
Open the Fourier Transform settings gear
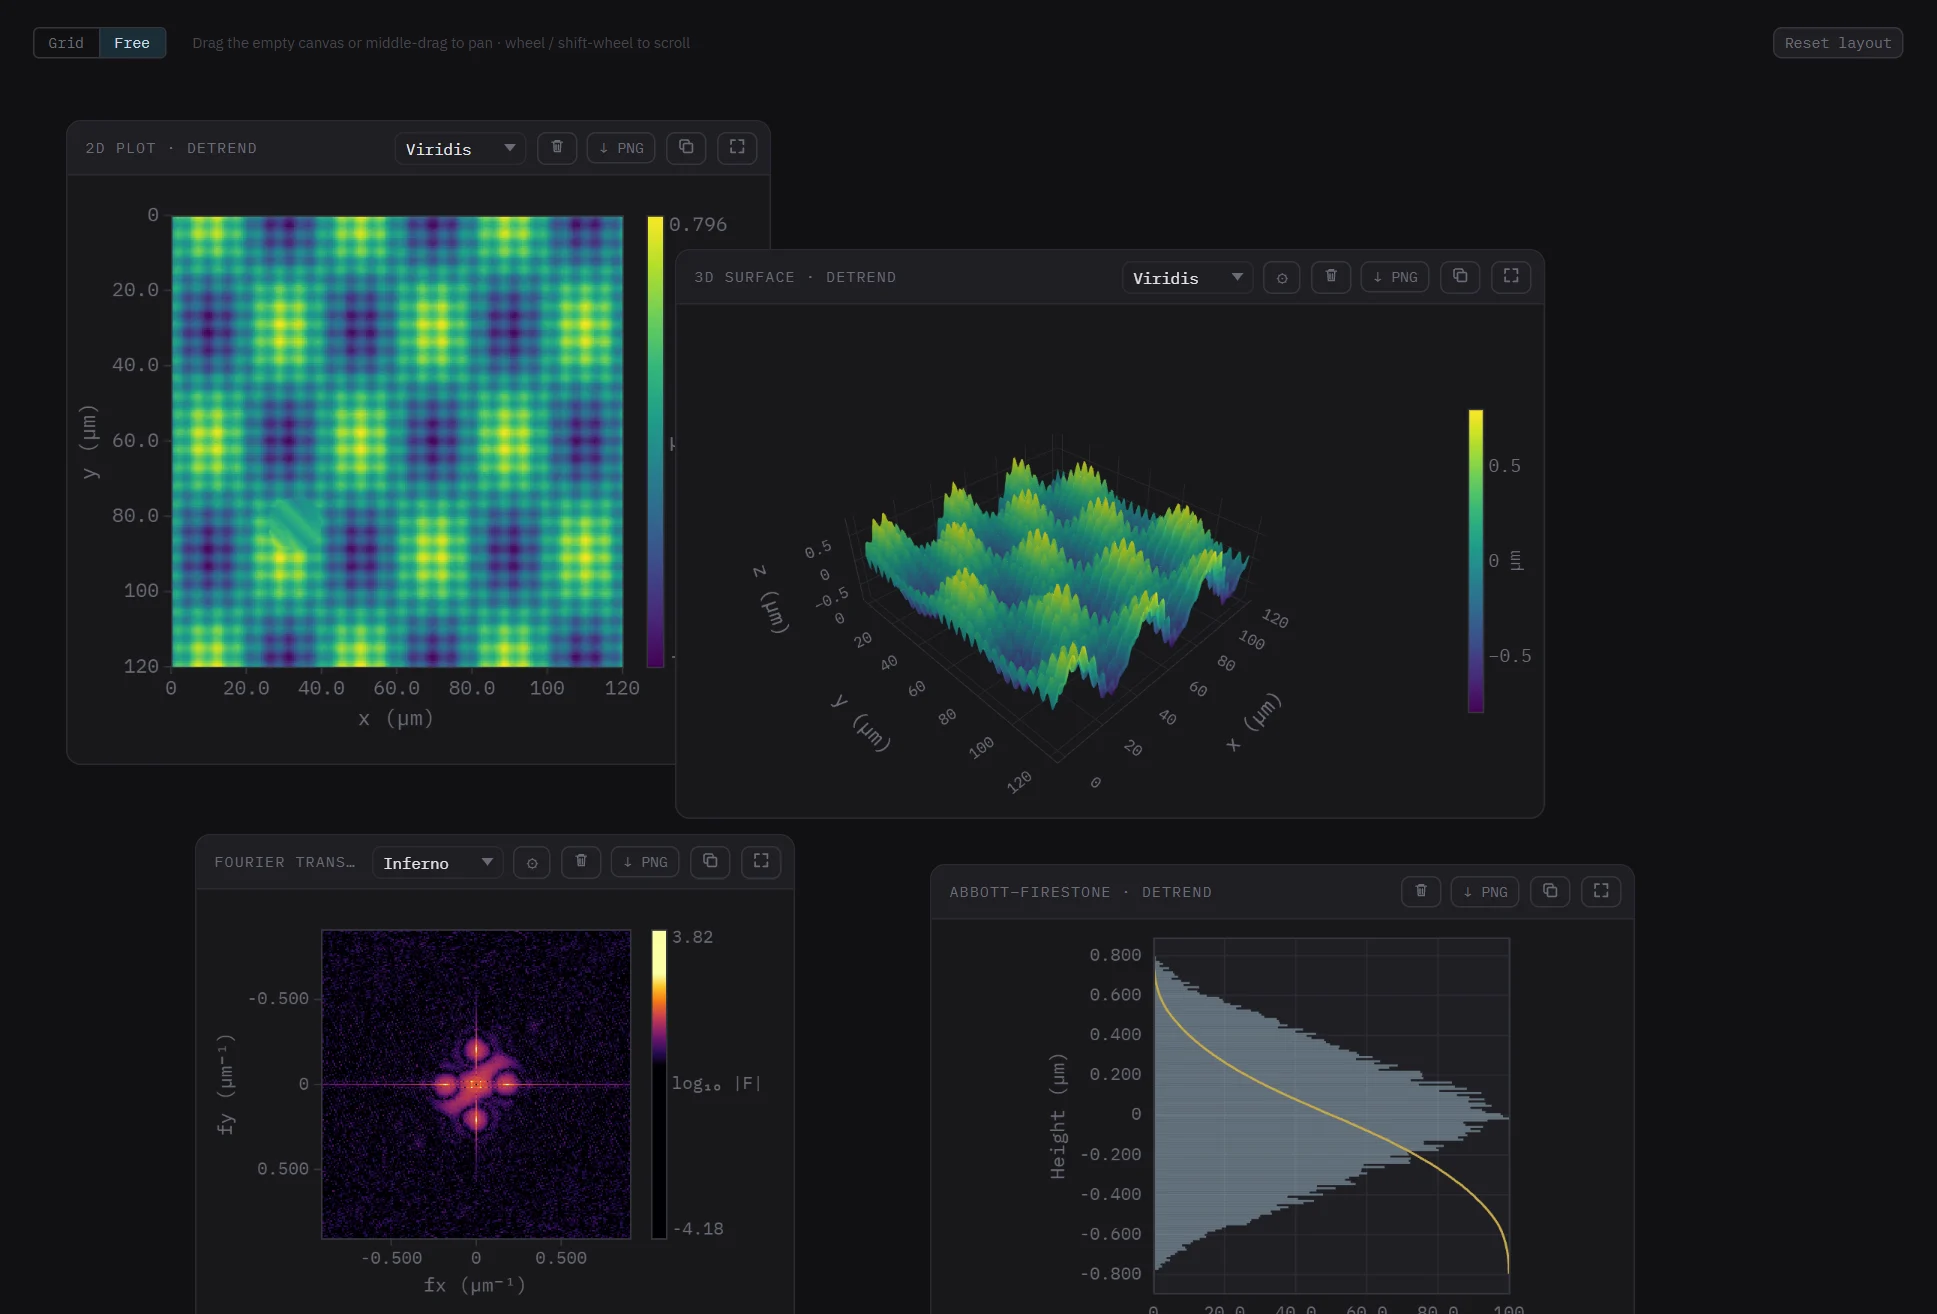[x=532, y=862]
